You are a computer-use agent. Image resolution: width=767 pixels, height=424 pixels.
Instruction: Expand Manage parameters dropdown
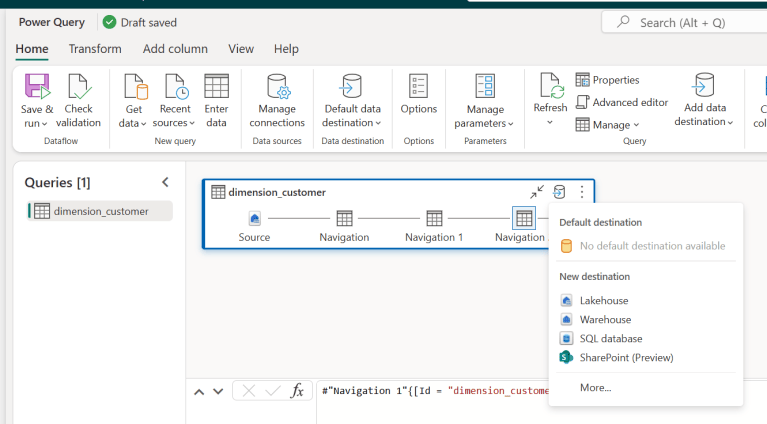click(x=511, y=124)
